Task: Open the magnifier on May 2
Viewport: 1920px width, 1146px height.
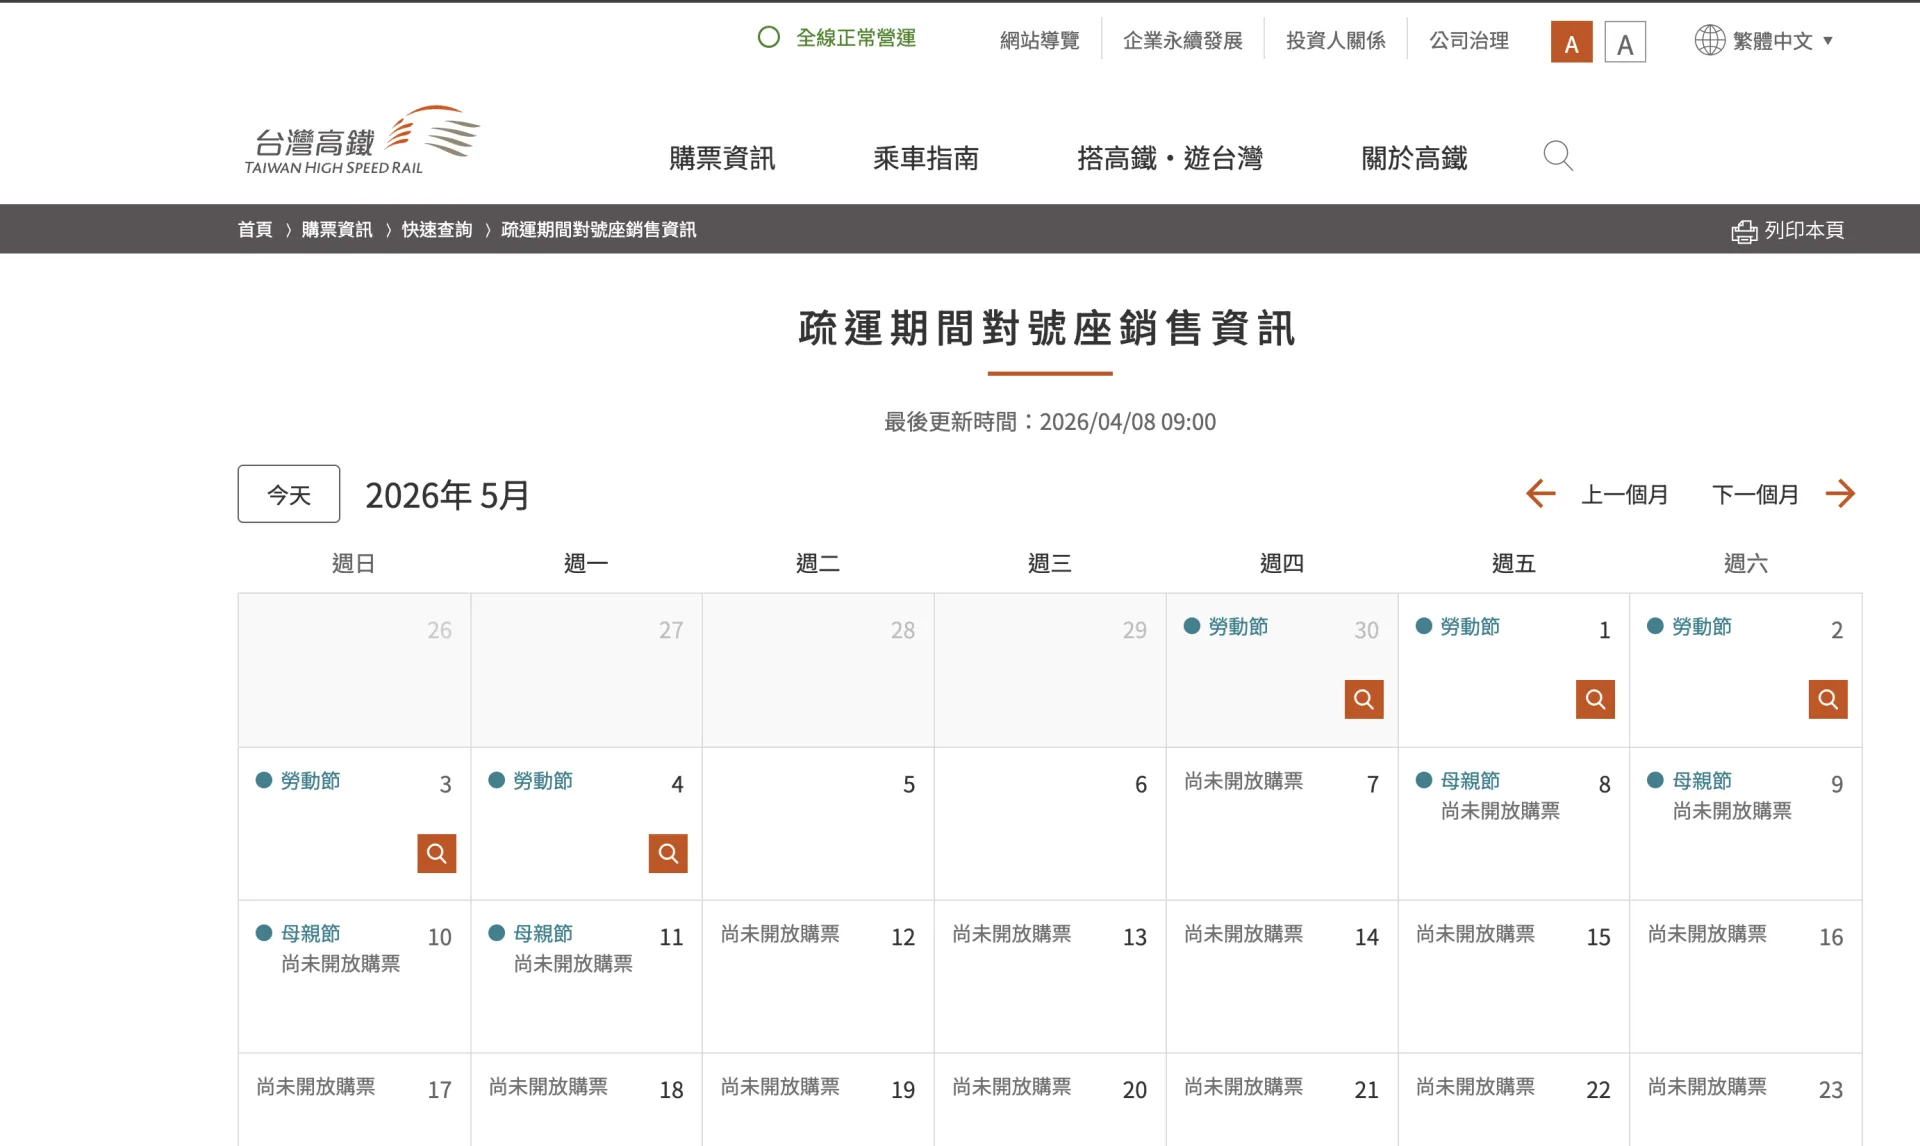Action: 1827,699
